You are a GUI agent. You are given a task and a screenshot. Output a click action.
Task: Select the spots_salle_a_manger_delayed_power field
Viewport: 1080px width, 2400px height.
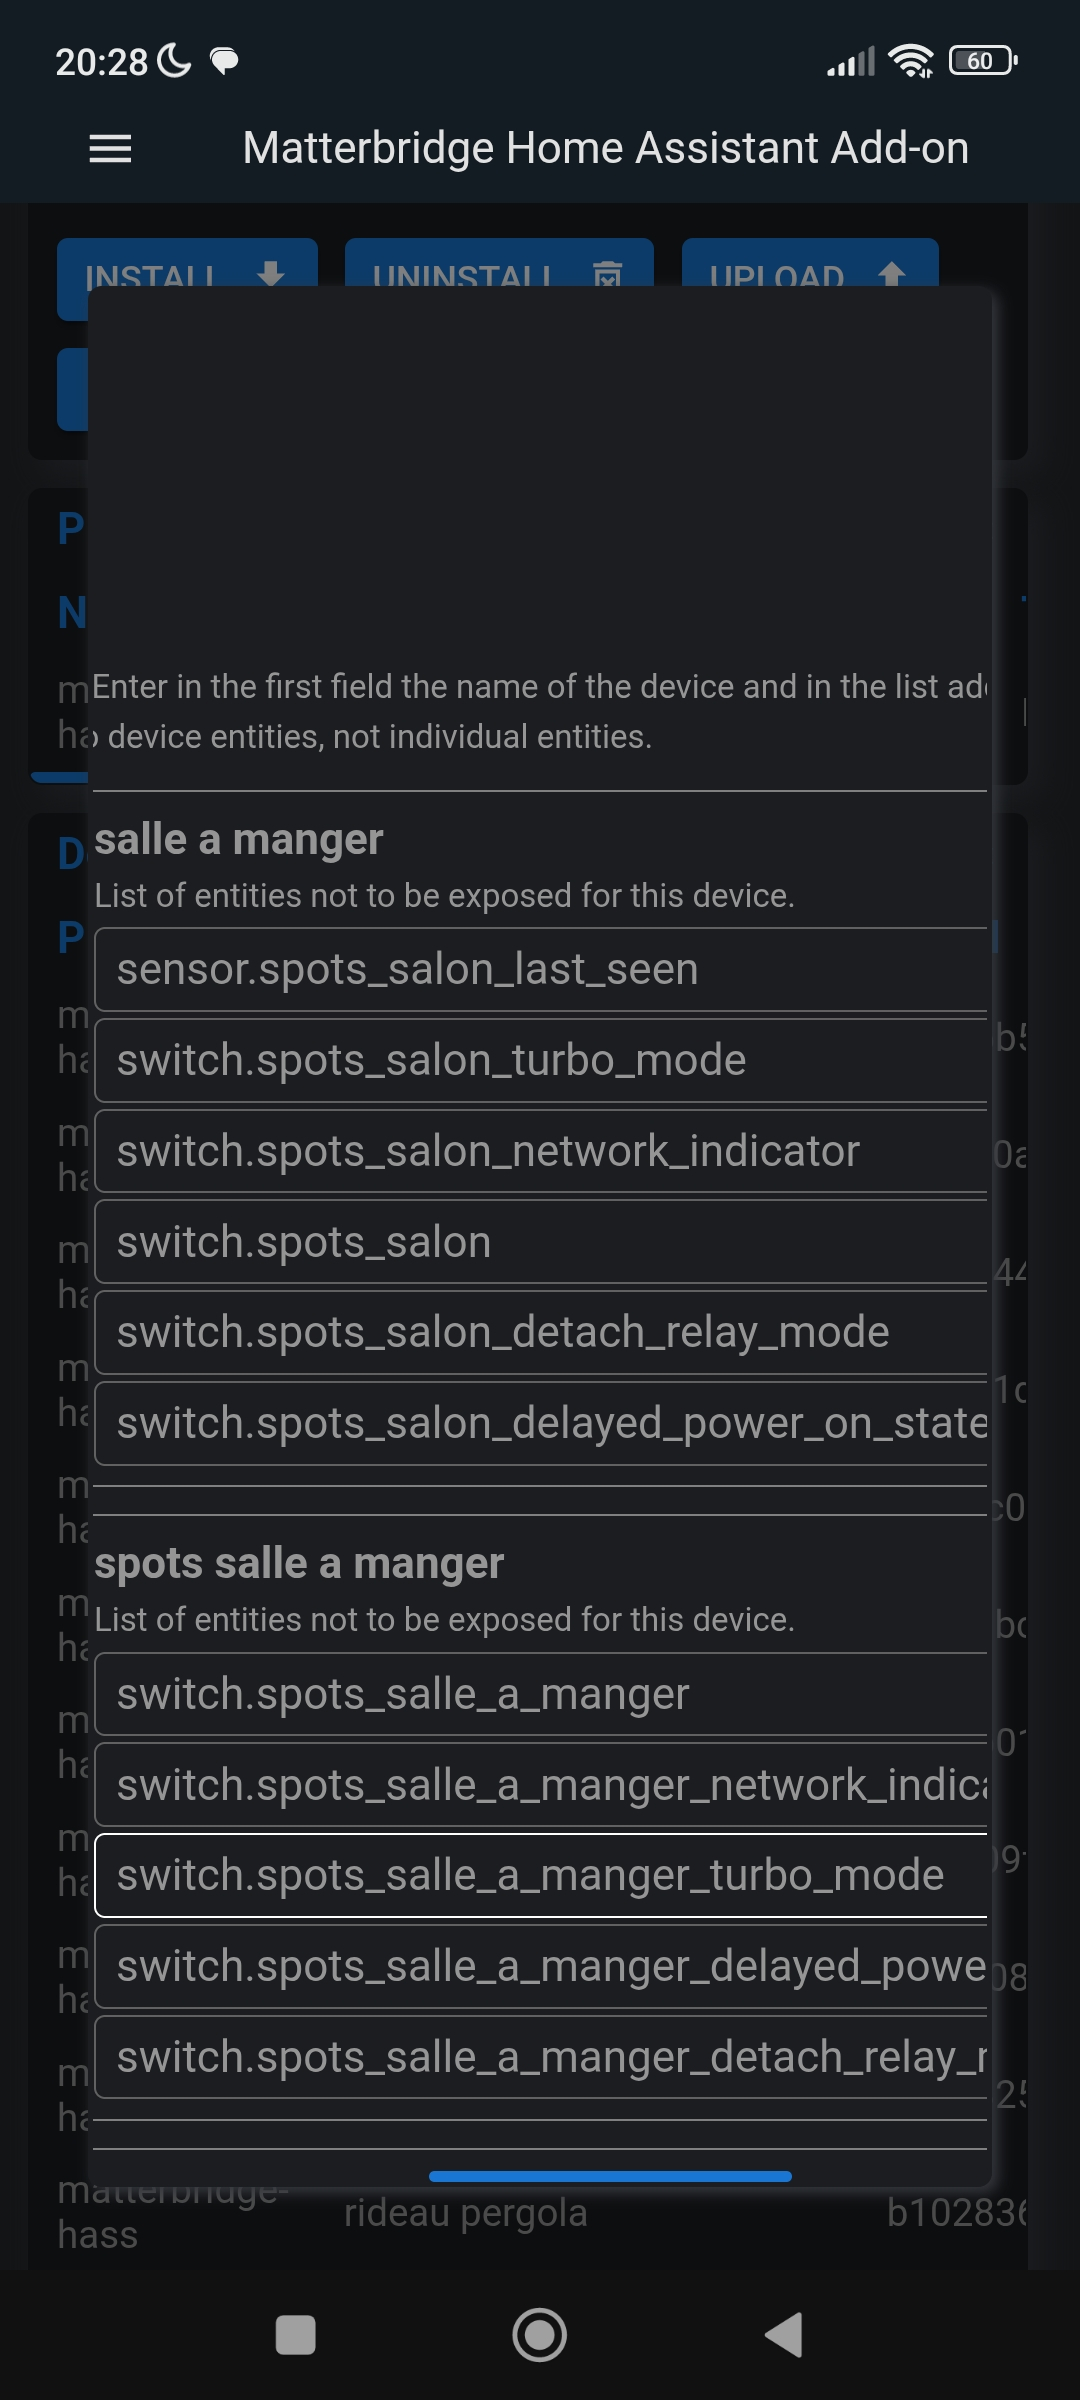(x=540, y=1967)
